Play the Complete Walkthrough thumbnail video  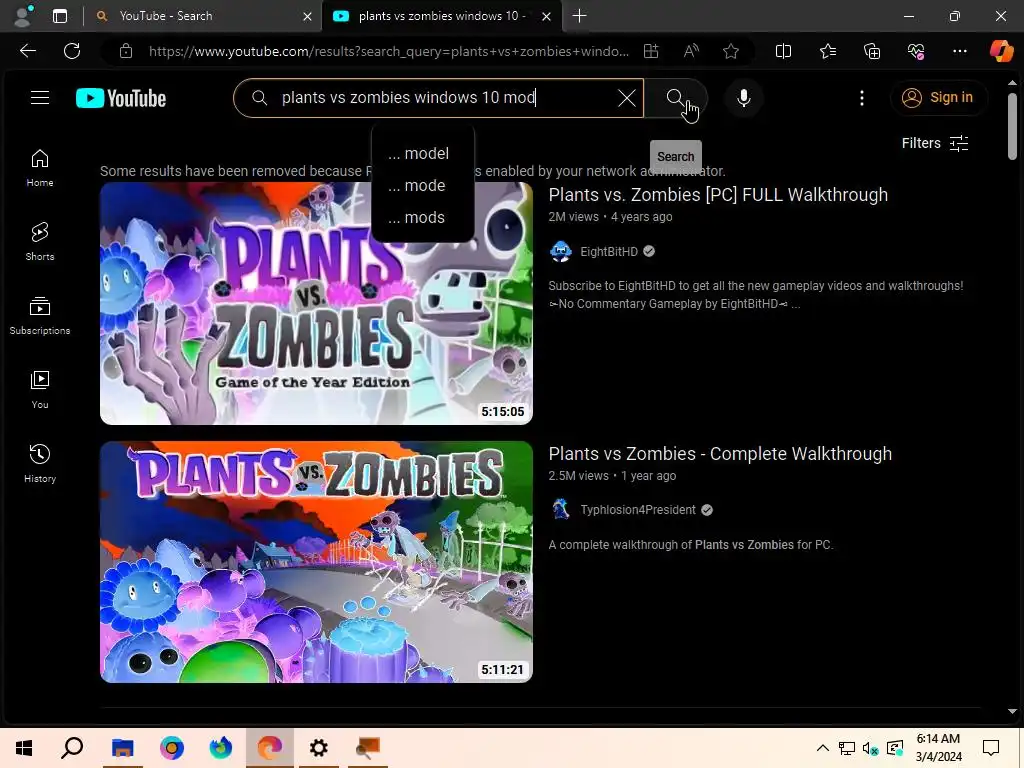pos(316,562)
